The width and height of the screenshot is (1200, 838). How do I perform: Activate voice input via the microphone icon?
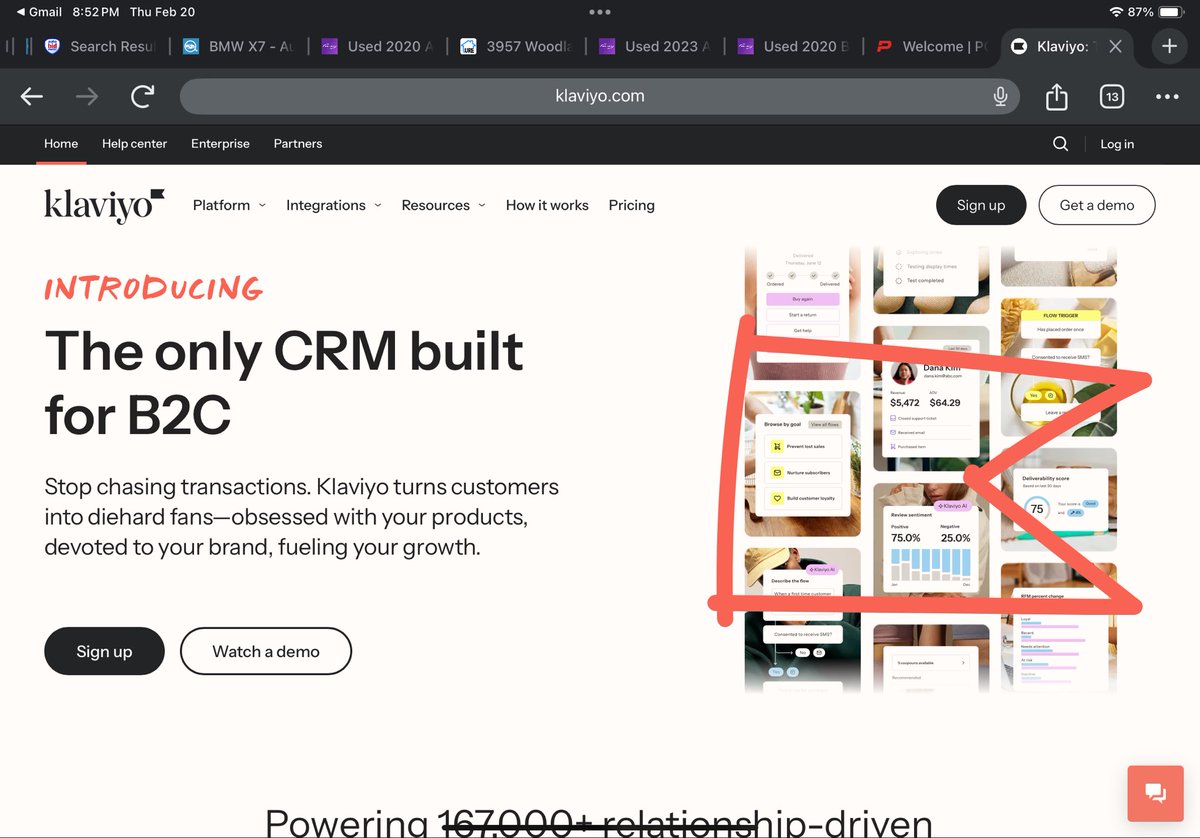[x=999, y=96]
